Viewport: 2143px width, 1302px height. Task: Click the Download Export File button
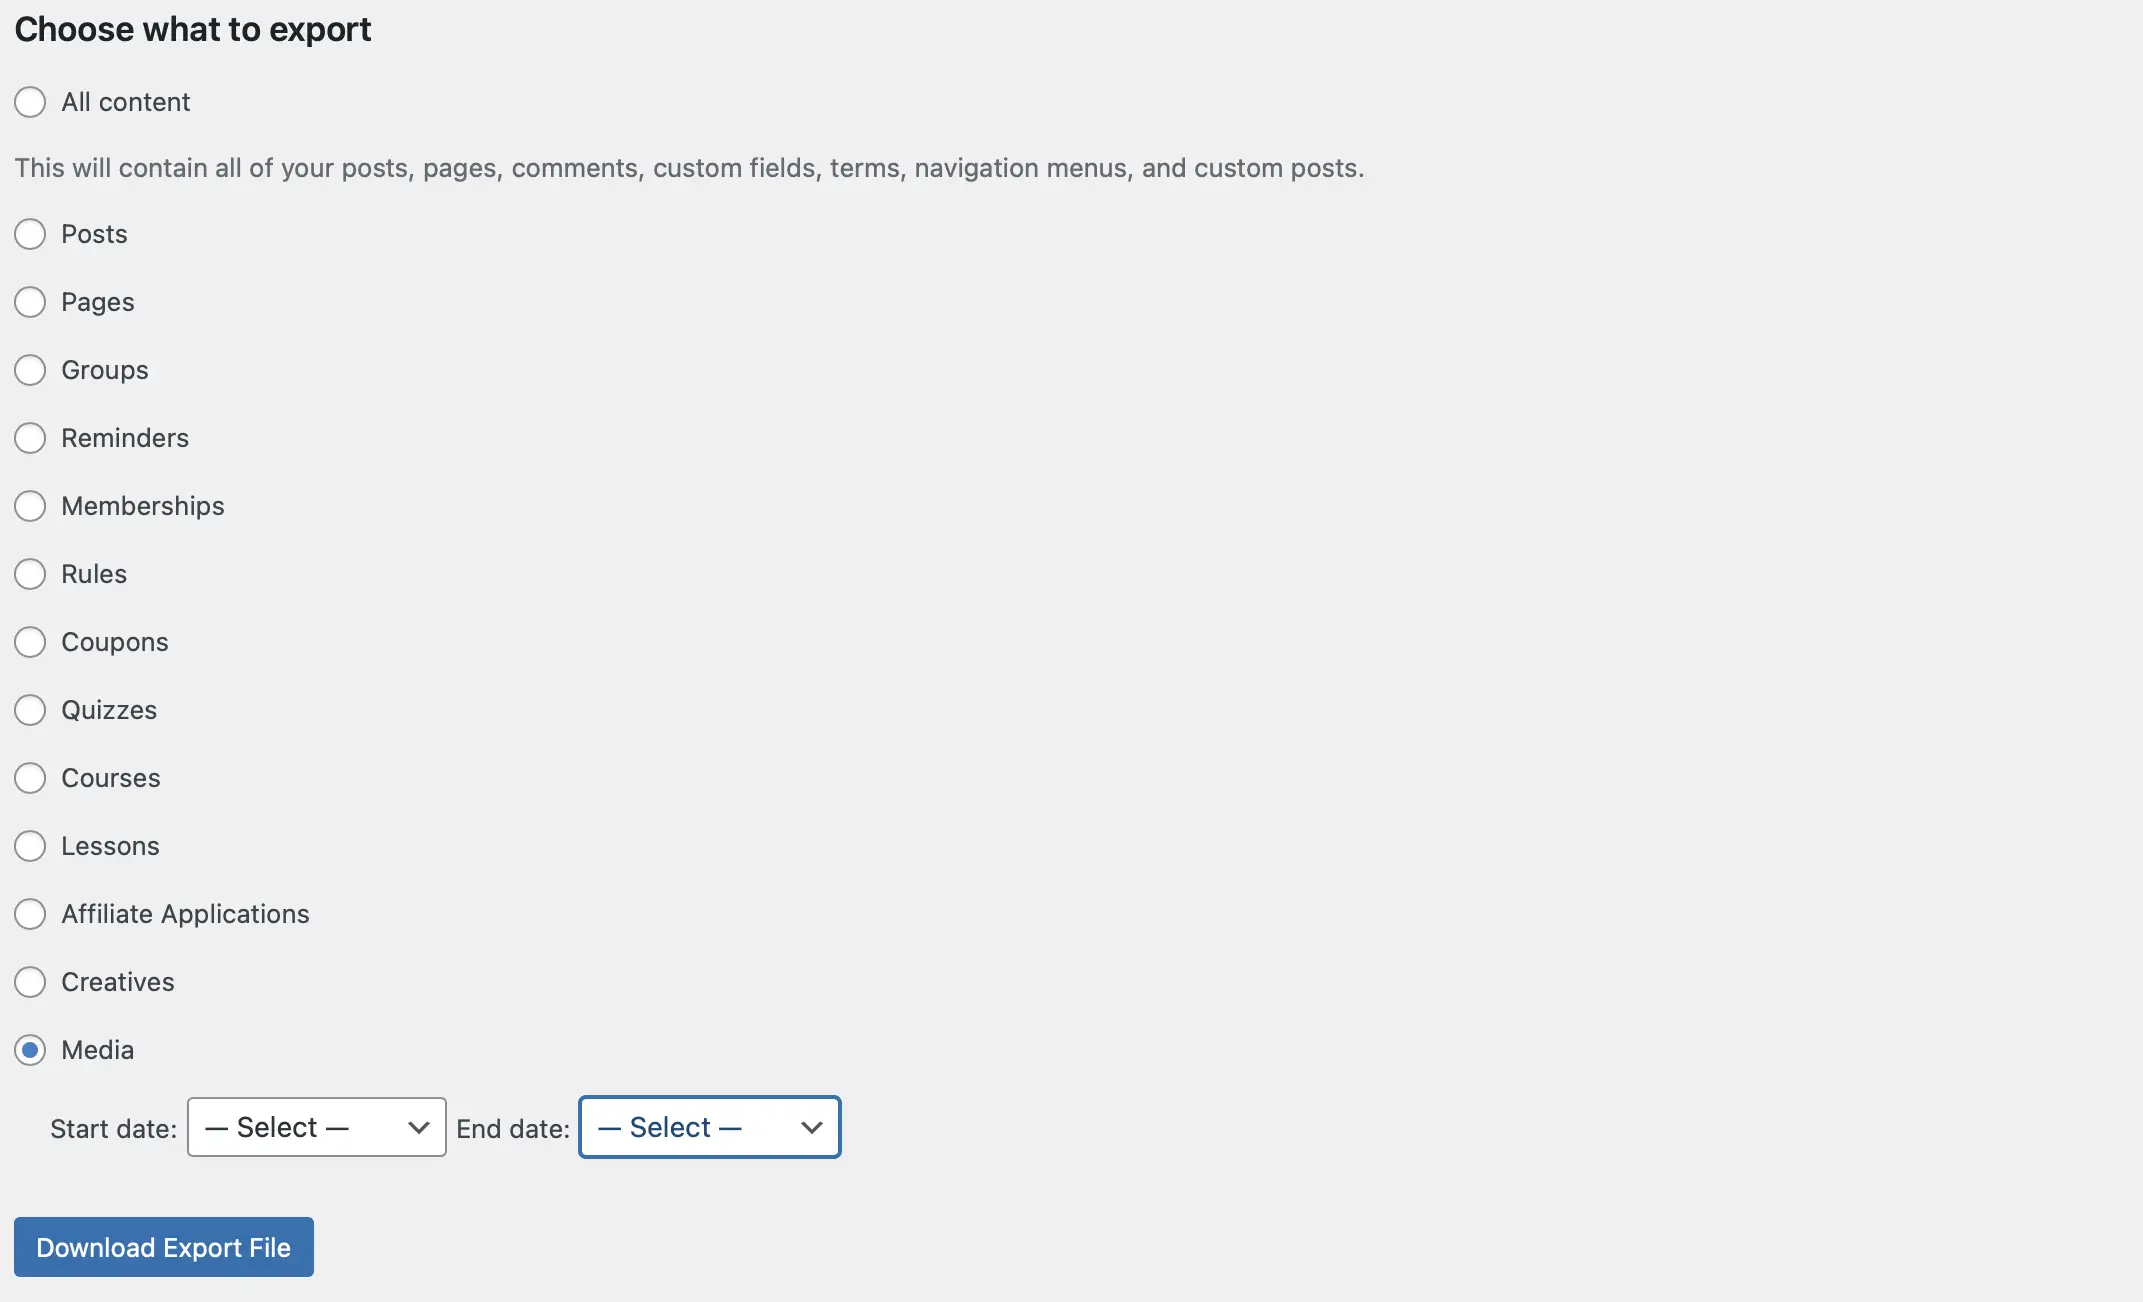(x=164, y=1247)
